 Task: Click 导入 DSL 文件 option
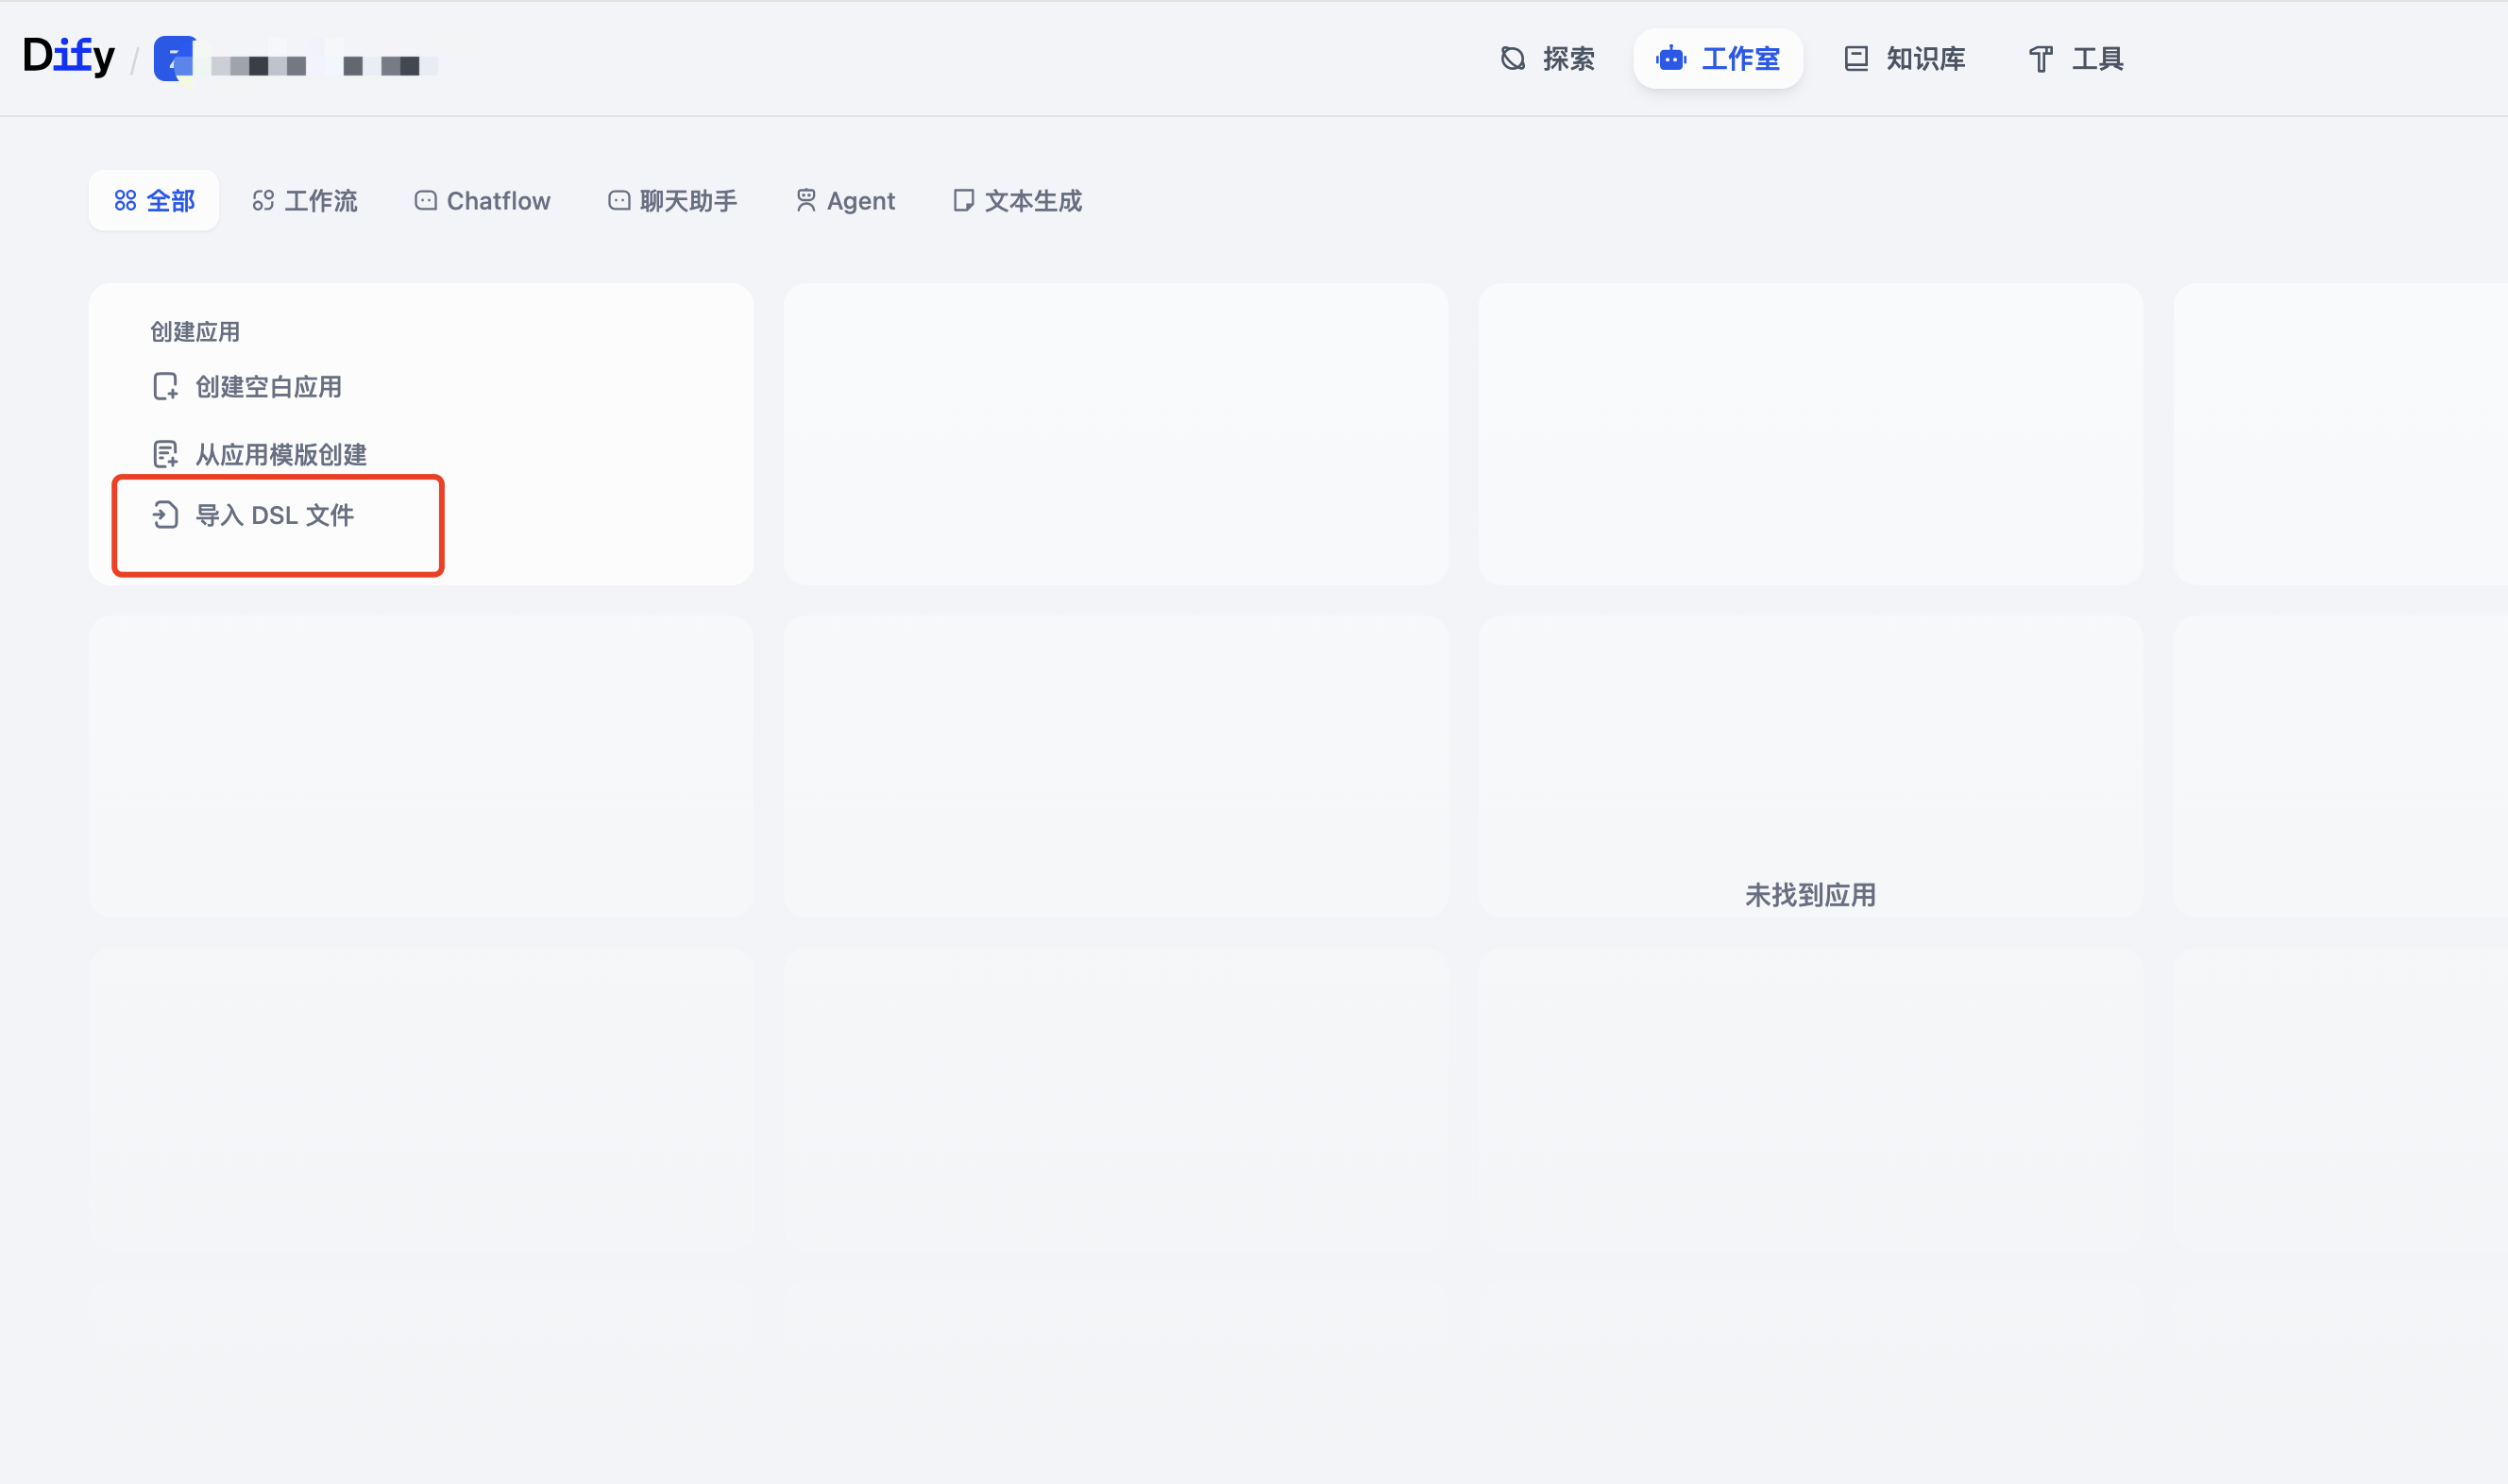click(275, 515)
